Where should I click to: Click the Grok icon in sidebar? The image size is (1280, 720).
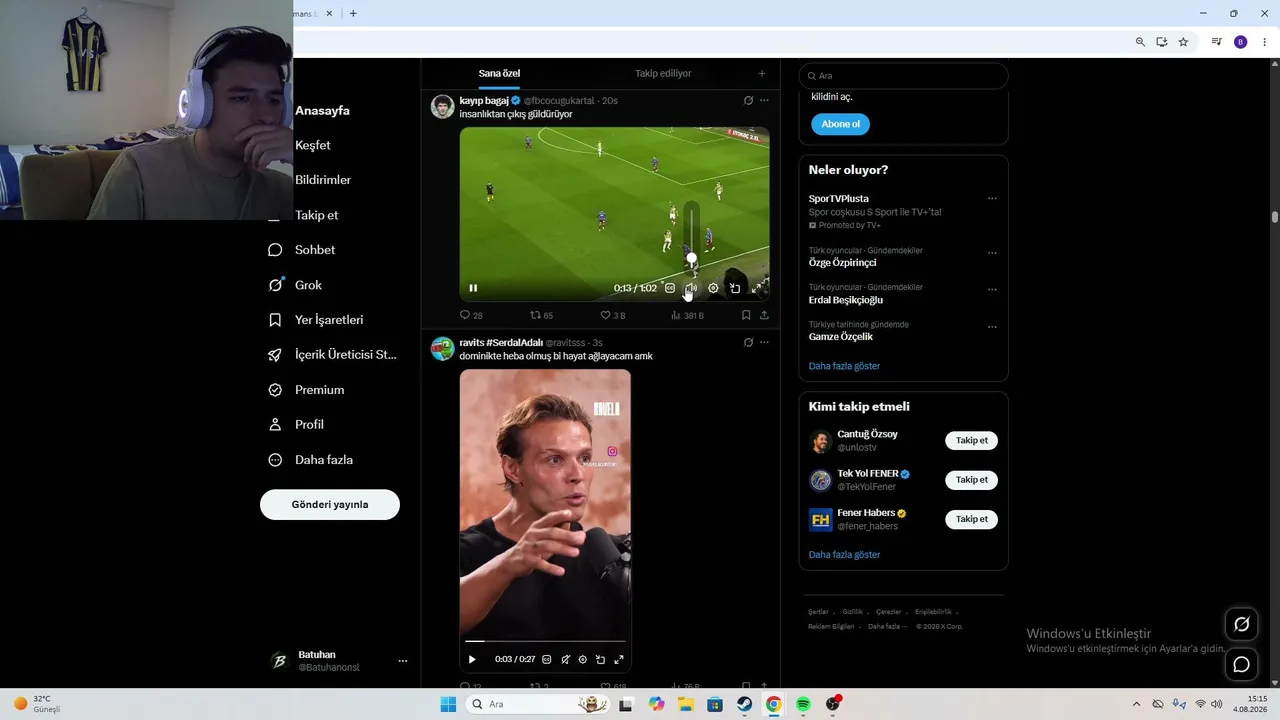click(x=275, y=285)
